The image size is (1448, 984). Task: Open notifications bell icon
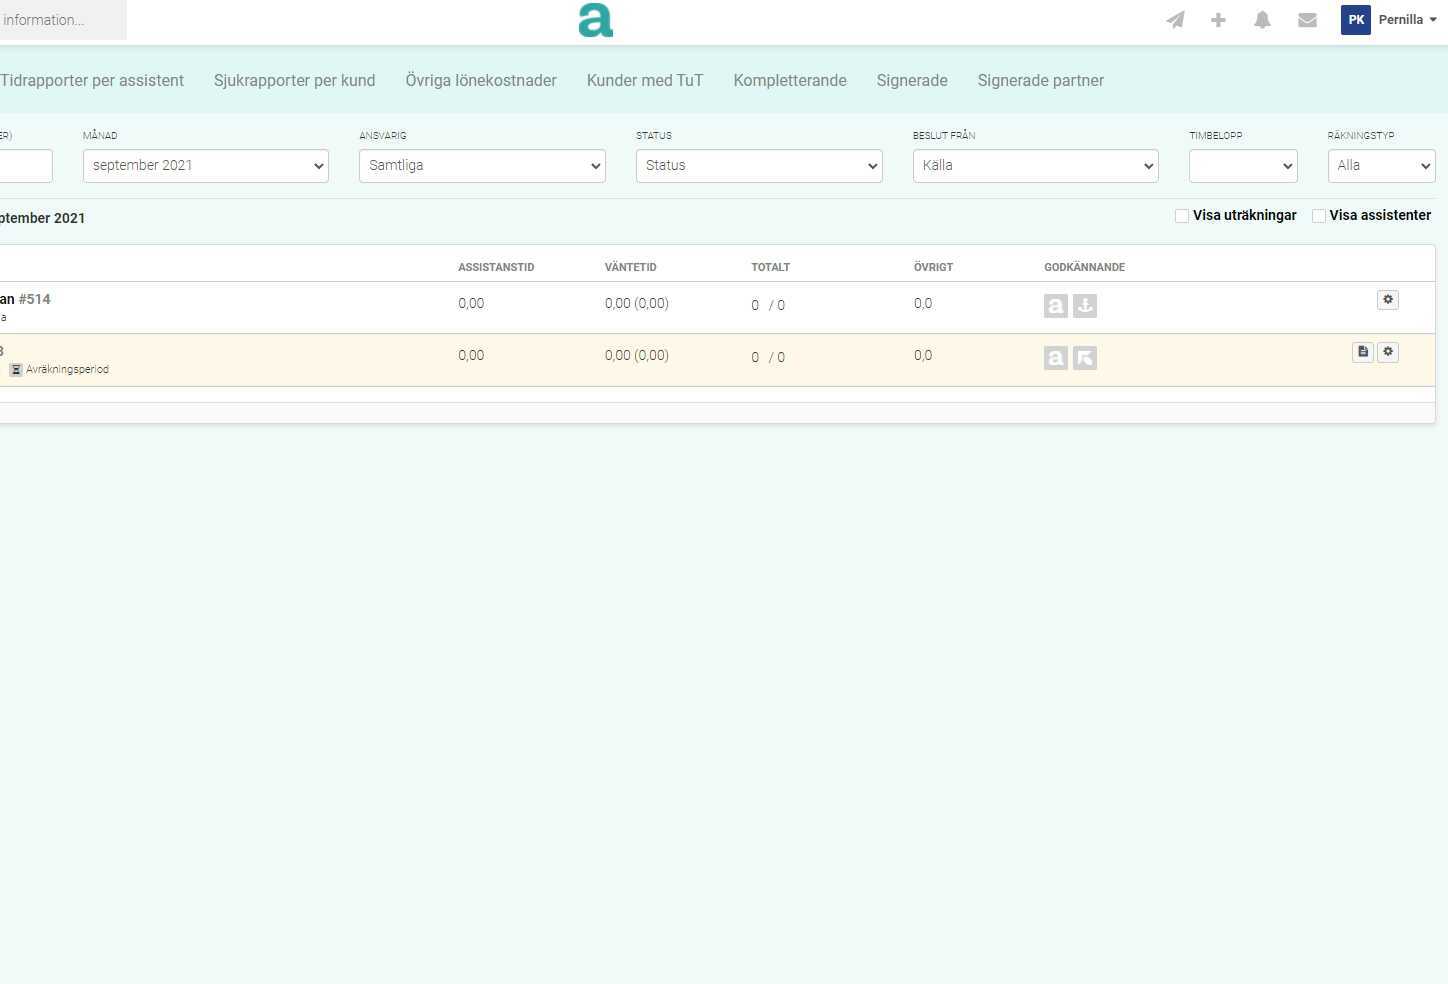point(1262,20)
